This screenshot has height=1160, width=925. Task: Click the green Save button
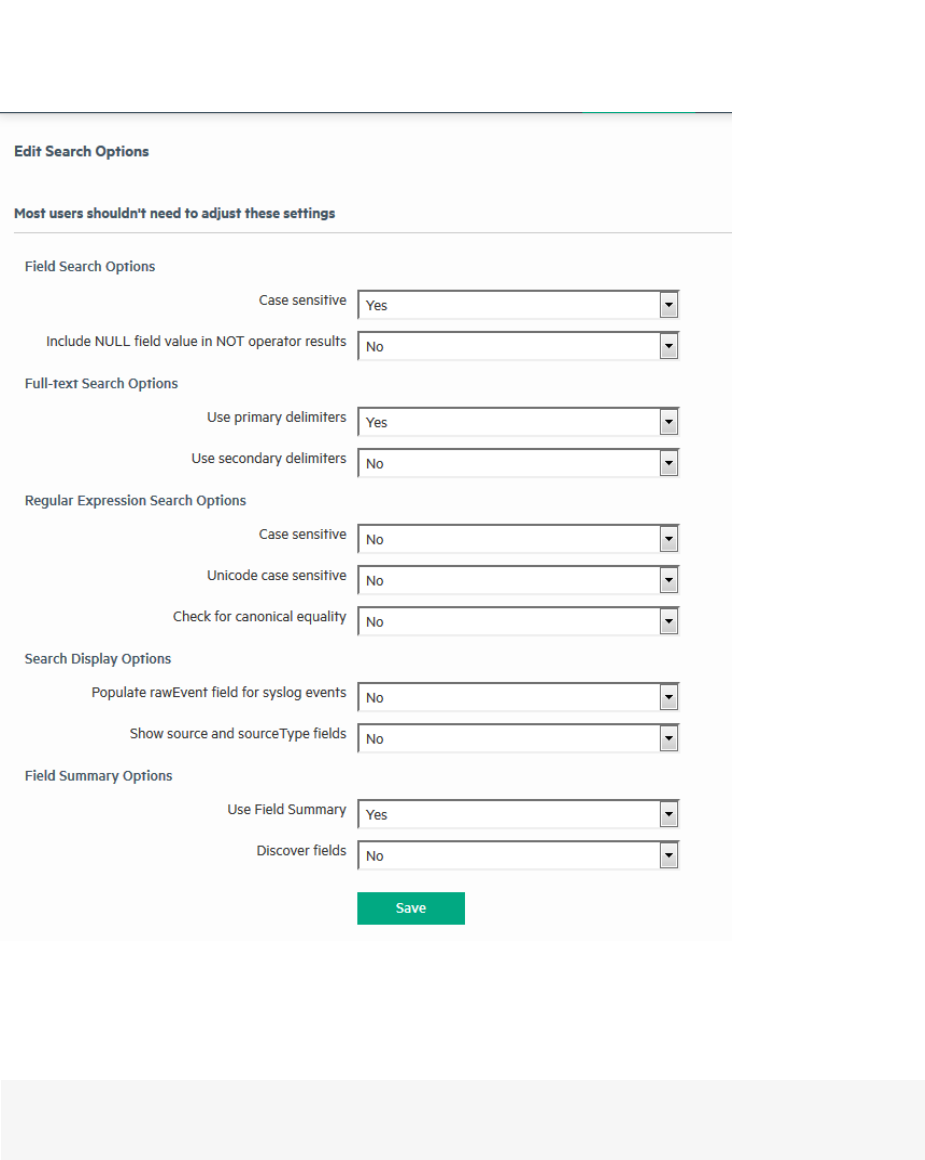point(411,908)
